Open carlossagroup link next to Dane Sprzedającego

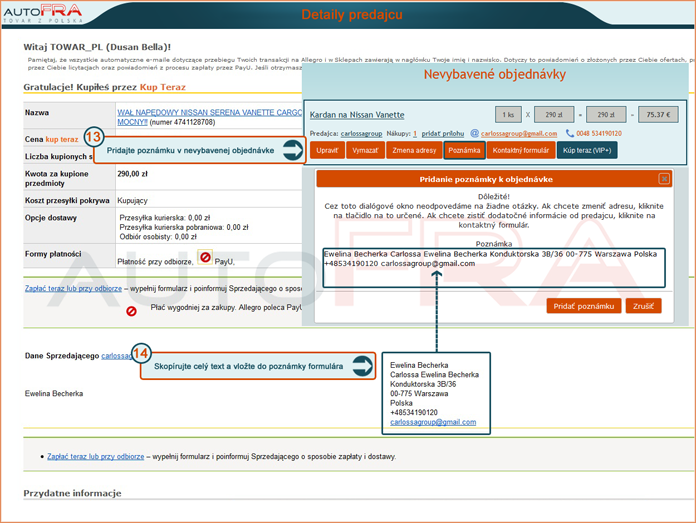coord(117,356)
